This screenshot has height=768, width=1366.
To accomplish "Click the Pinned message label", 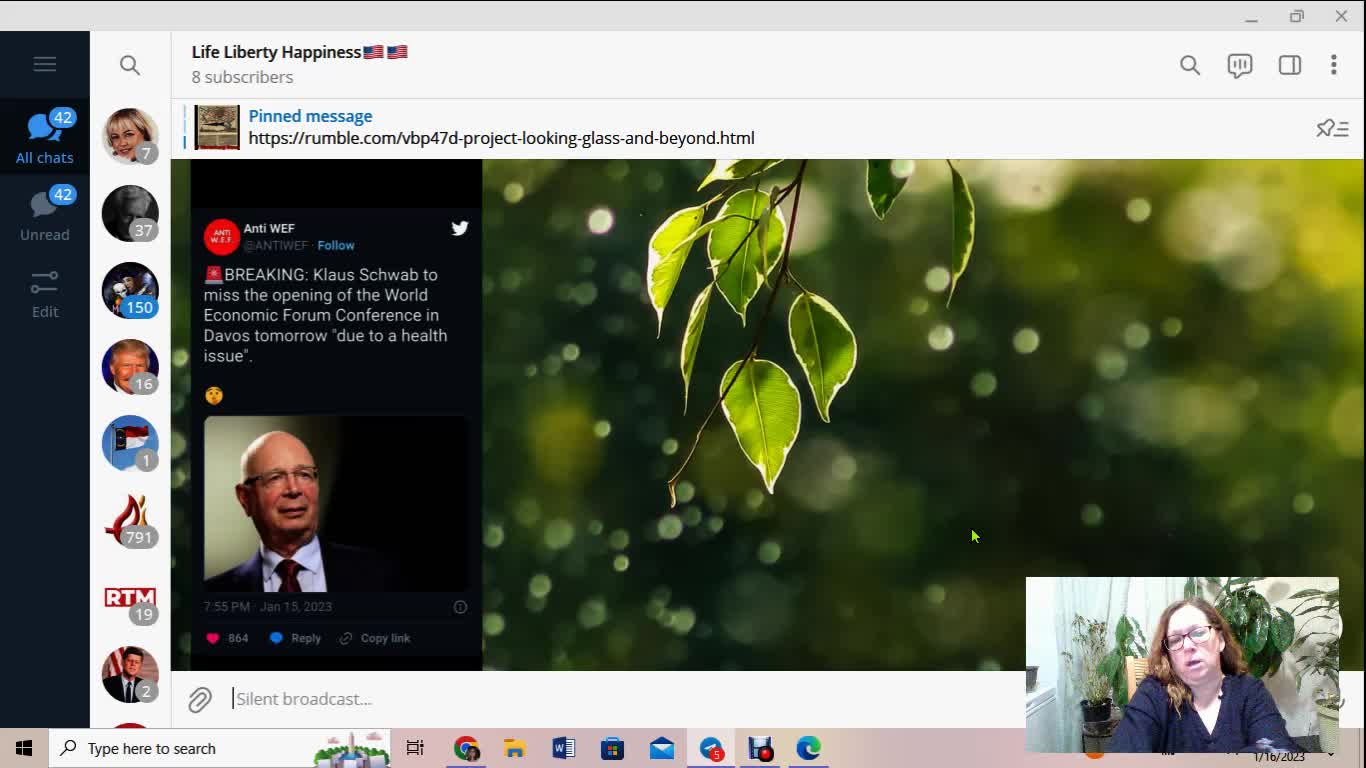I will tap(310, 116).
